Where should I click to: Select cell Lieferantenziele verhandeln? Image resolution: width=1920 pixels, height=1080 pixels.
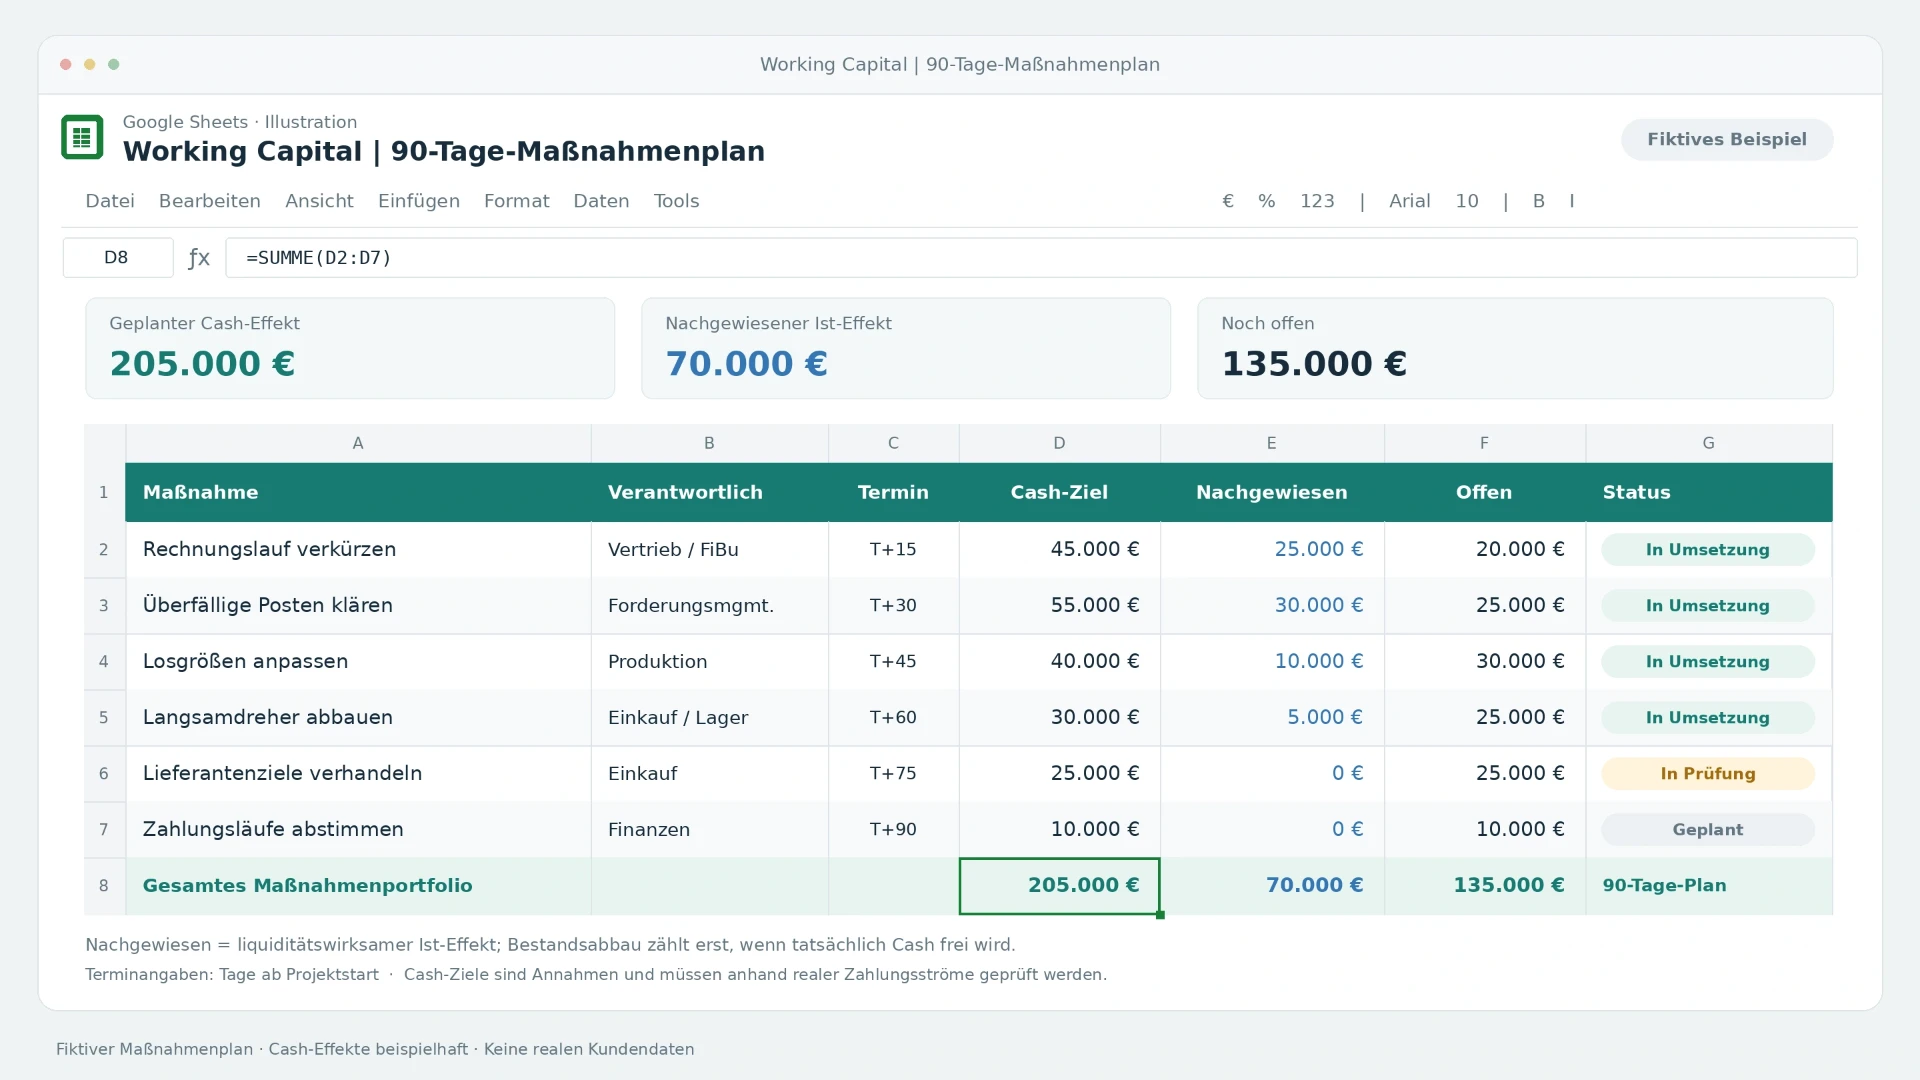coord(358,773)
